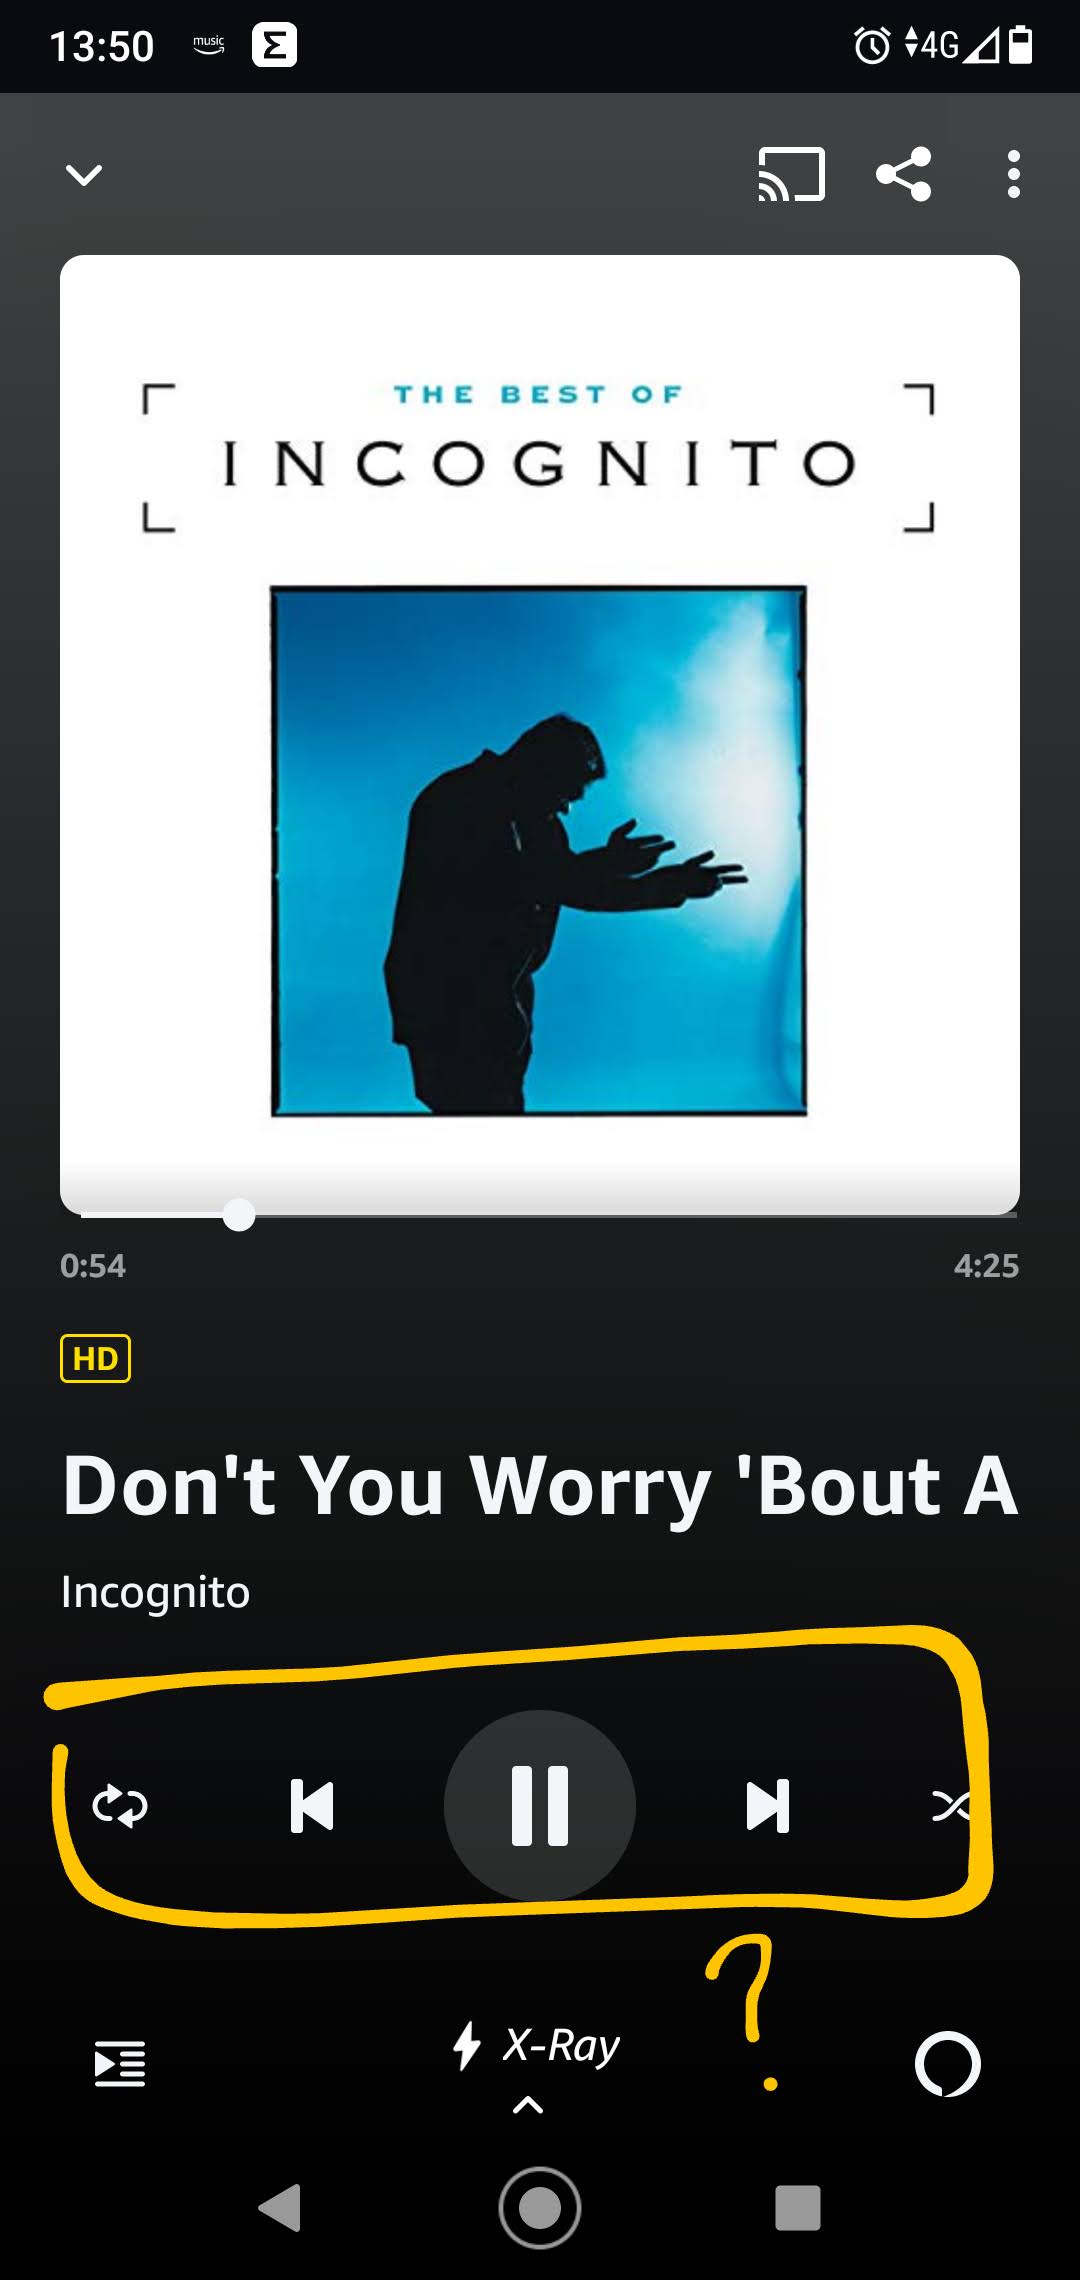Activate the Alexa voice button

point(947,2064)
